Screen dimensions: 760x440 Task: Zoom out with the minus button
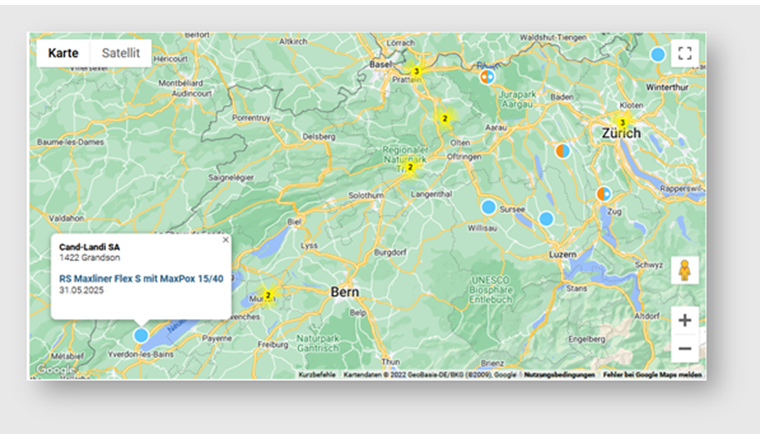684,349
